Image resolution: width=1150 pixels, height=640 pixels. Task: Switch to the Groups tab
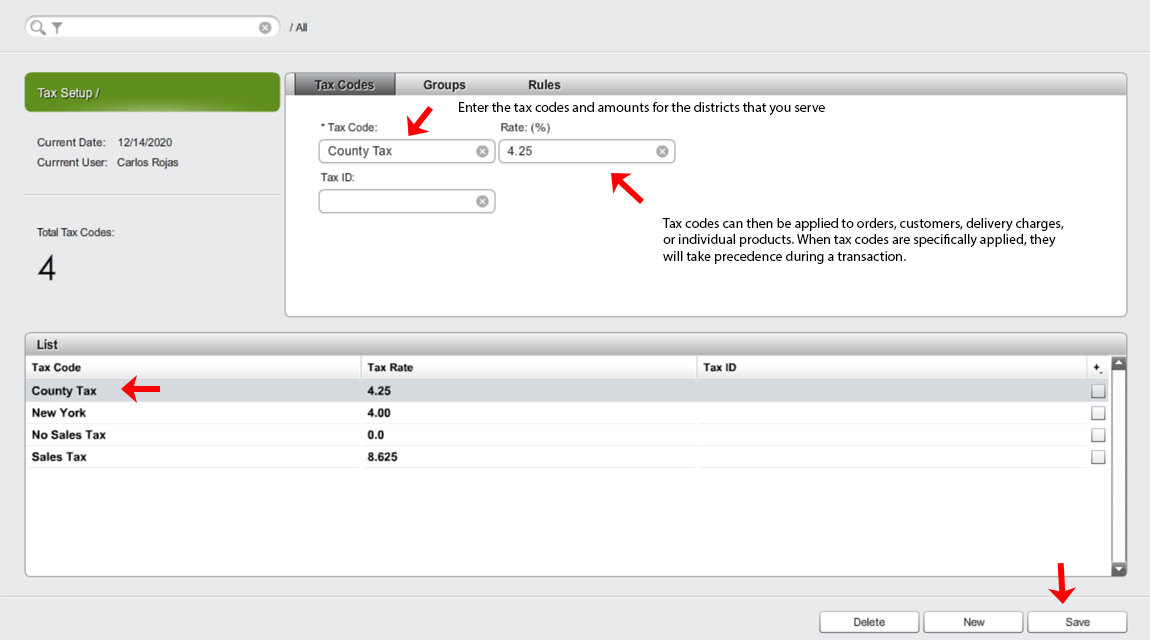(444, 85)
